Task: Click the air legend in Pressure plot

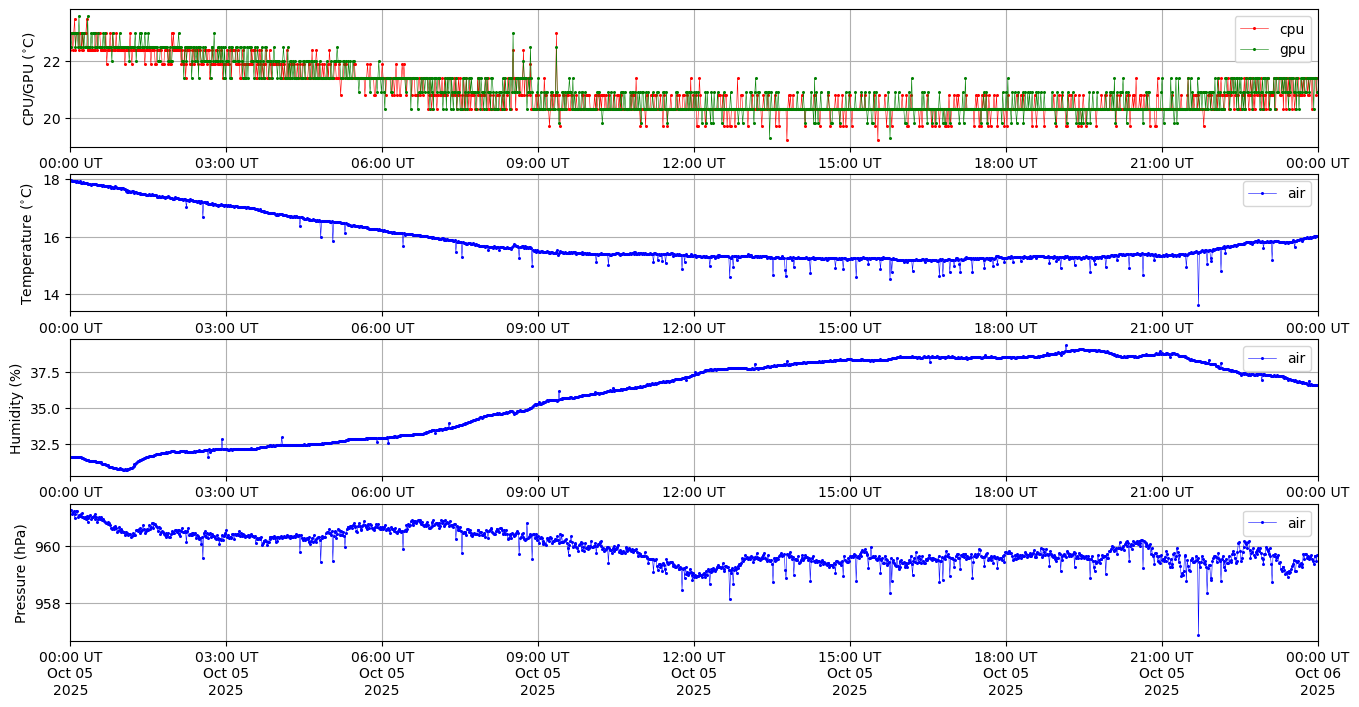Action: tap(1277, 522)
